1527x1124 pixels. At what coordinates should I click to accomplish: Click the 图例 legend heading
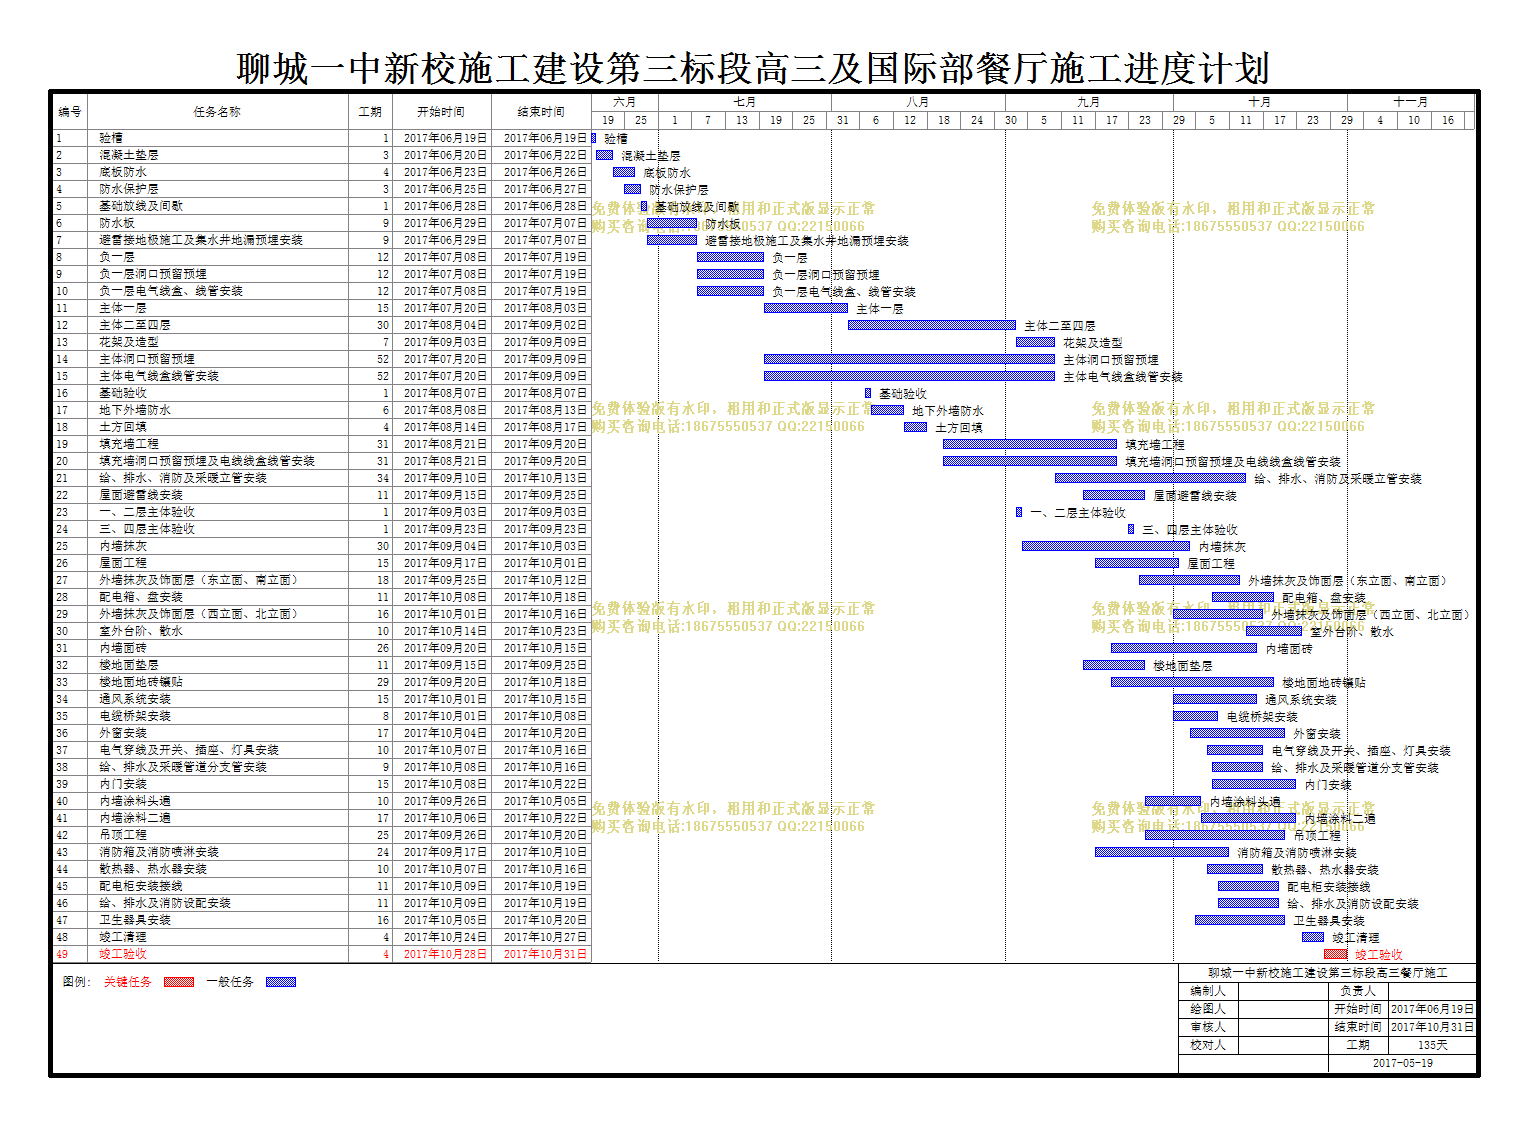tap(77, 982)
